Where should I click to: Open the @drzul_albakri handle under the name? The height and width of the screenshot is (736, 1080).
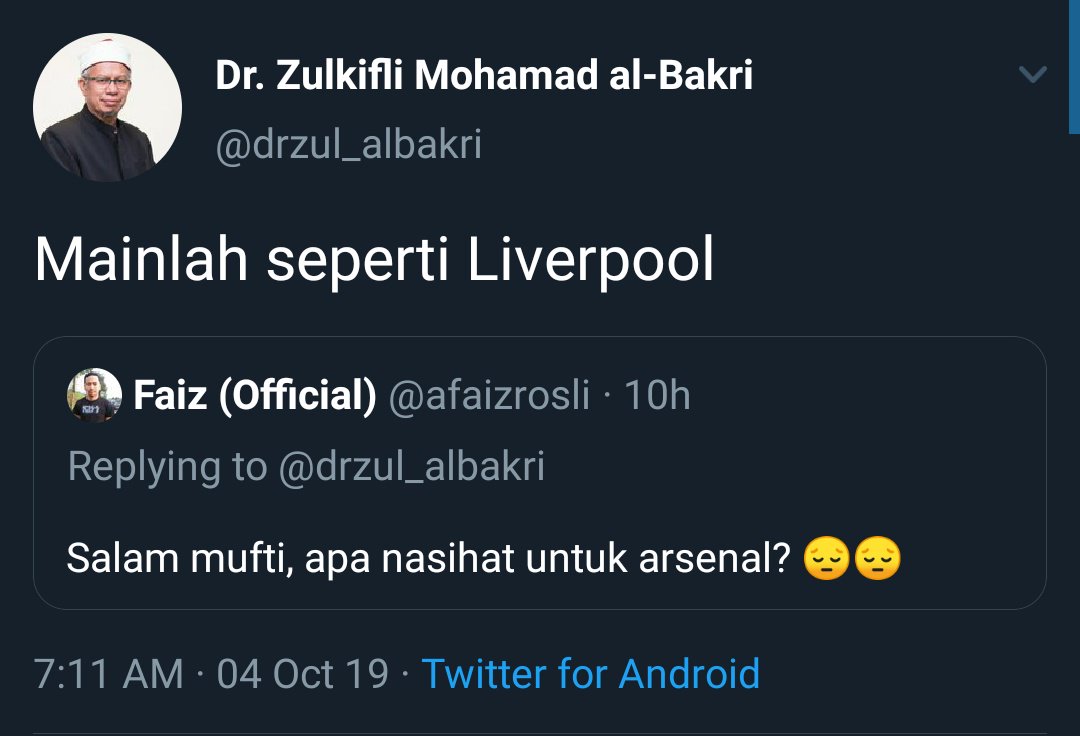pyautogui.click(x=349, y=145)
